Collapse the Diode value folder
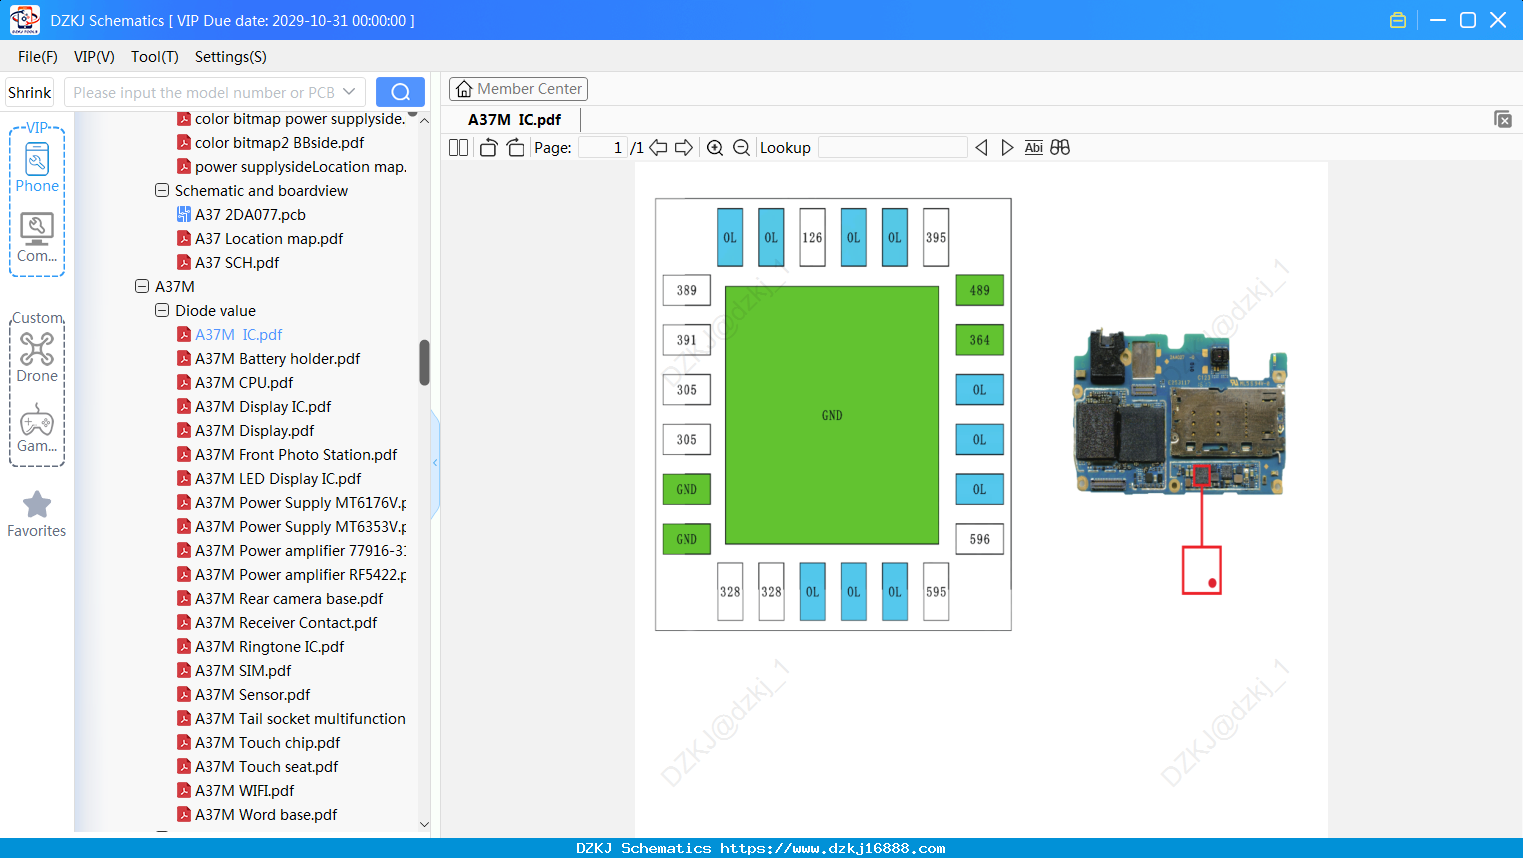1523x858 pixels. [162, 310]
